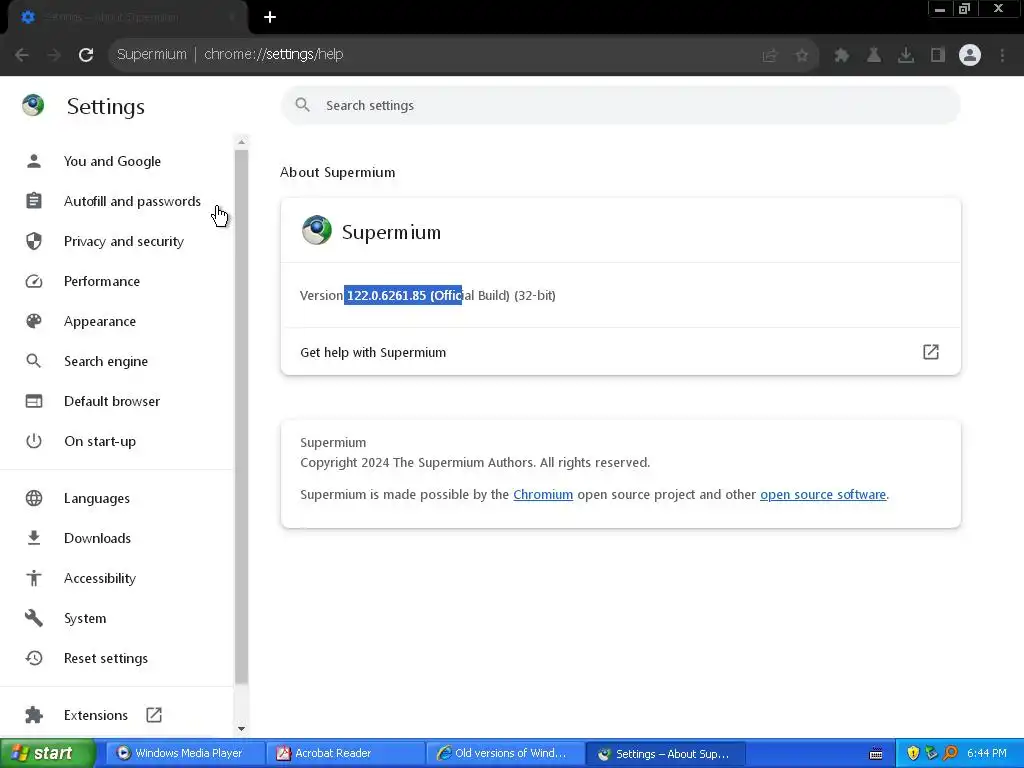Reload the settings page
Image resolution: width=1024 pixels, height=768 pixels.
(86, 55)
